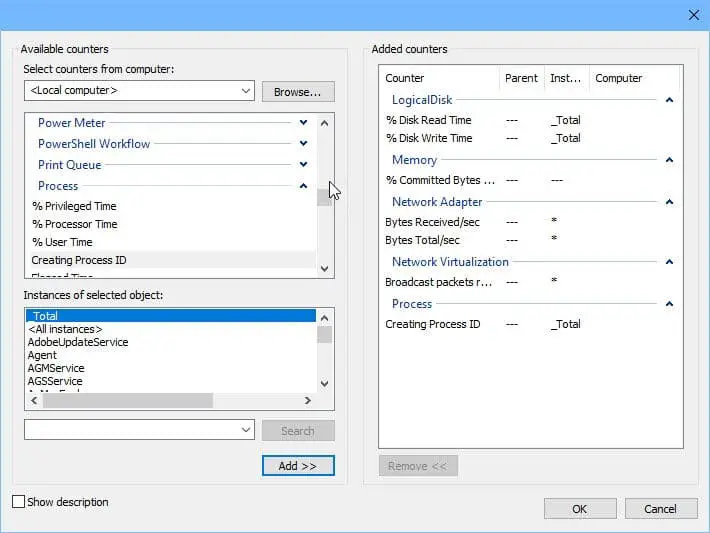Viewport: 710px width, 533px height.
Task: Select added counter Bytes Total/sec
Action: [x=531, y=240]
